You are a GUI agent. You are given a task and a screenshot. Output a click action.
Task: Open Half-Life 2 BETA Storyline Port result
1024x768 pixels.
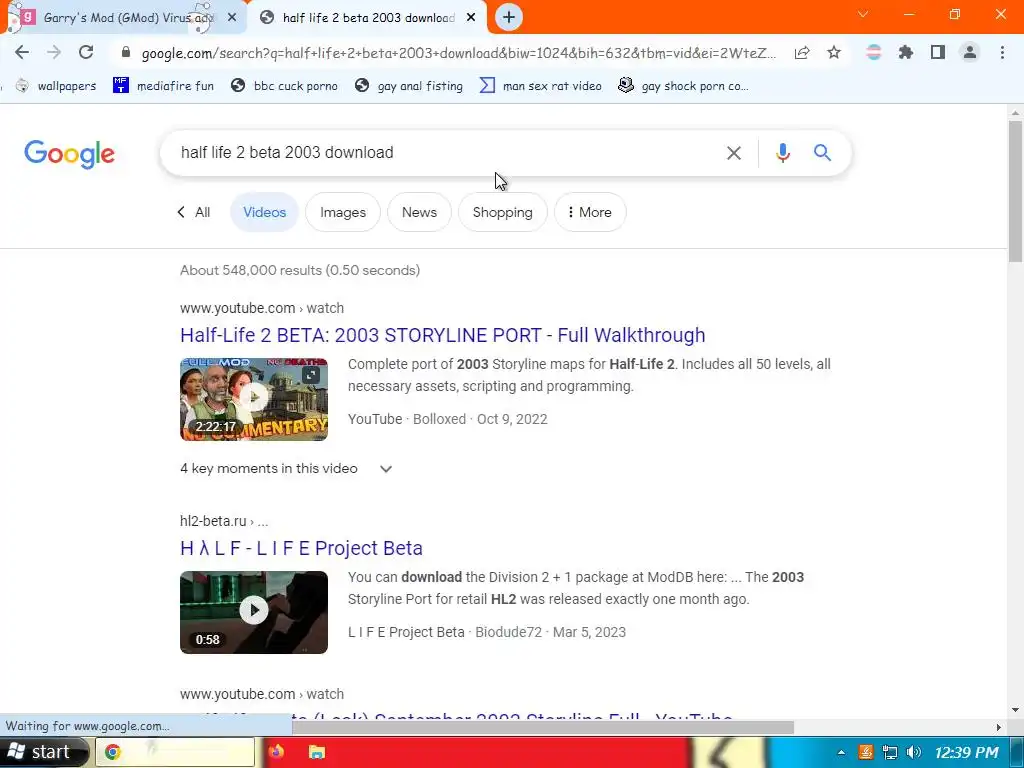click(443, 335)
